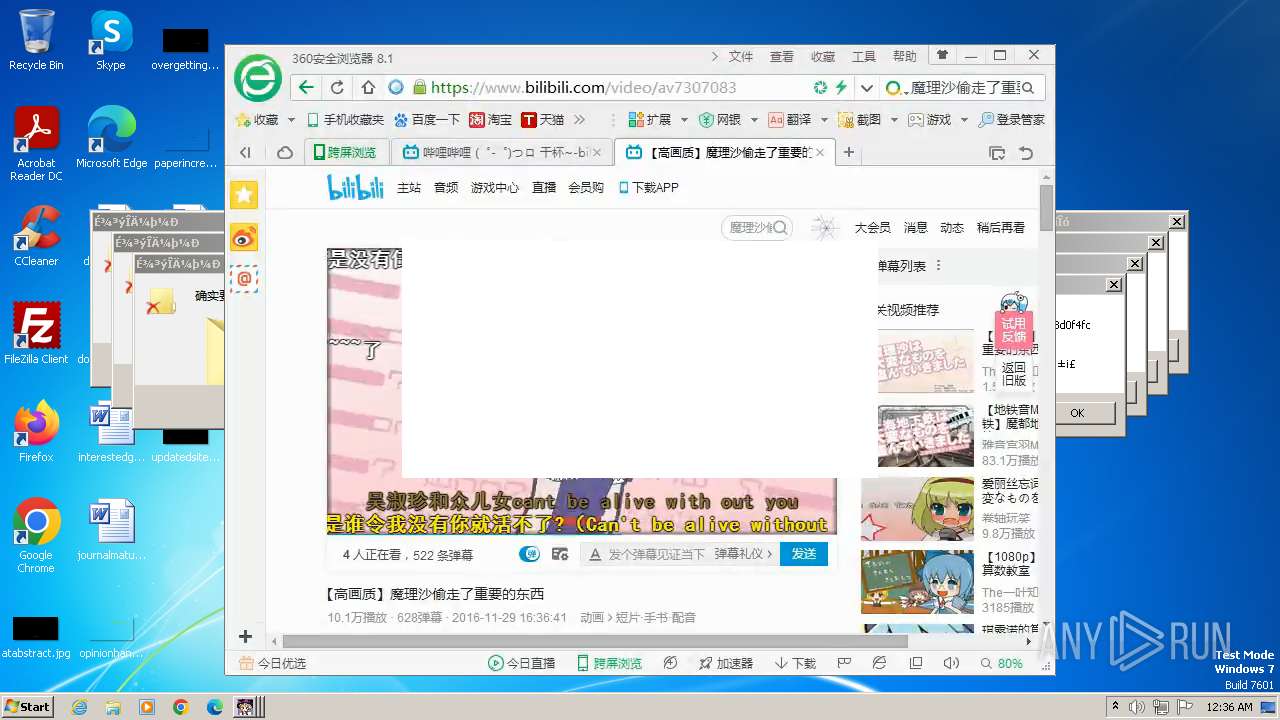Click the bilibili logo
1280x720 pixels.
click(x=355, y=187)
